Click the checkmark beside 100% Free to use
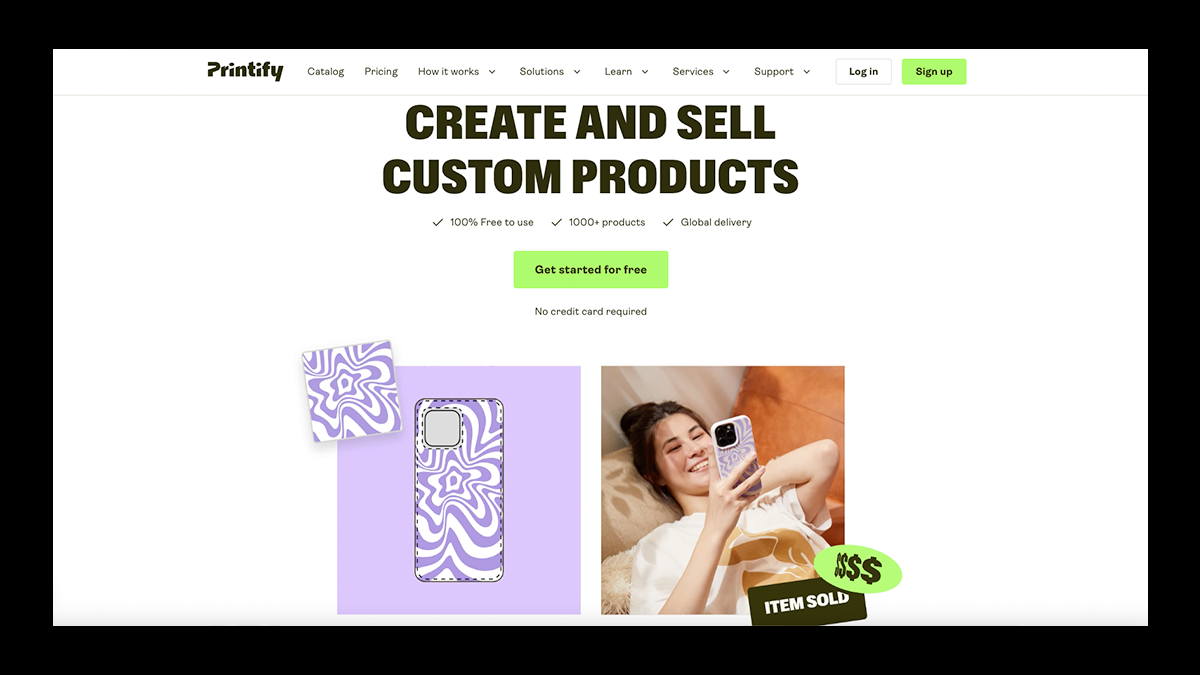 point(437,222)
